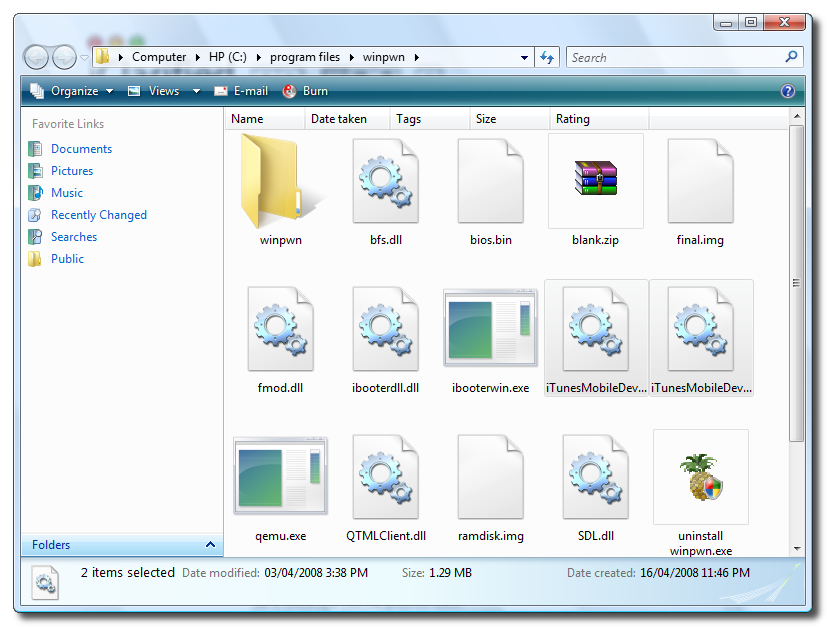
Task: Click the vertical scrollbar down arrow
Action: point(796,549)
